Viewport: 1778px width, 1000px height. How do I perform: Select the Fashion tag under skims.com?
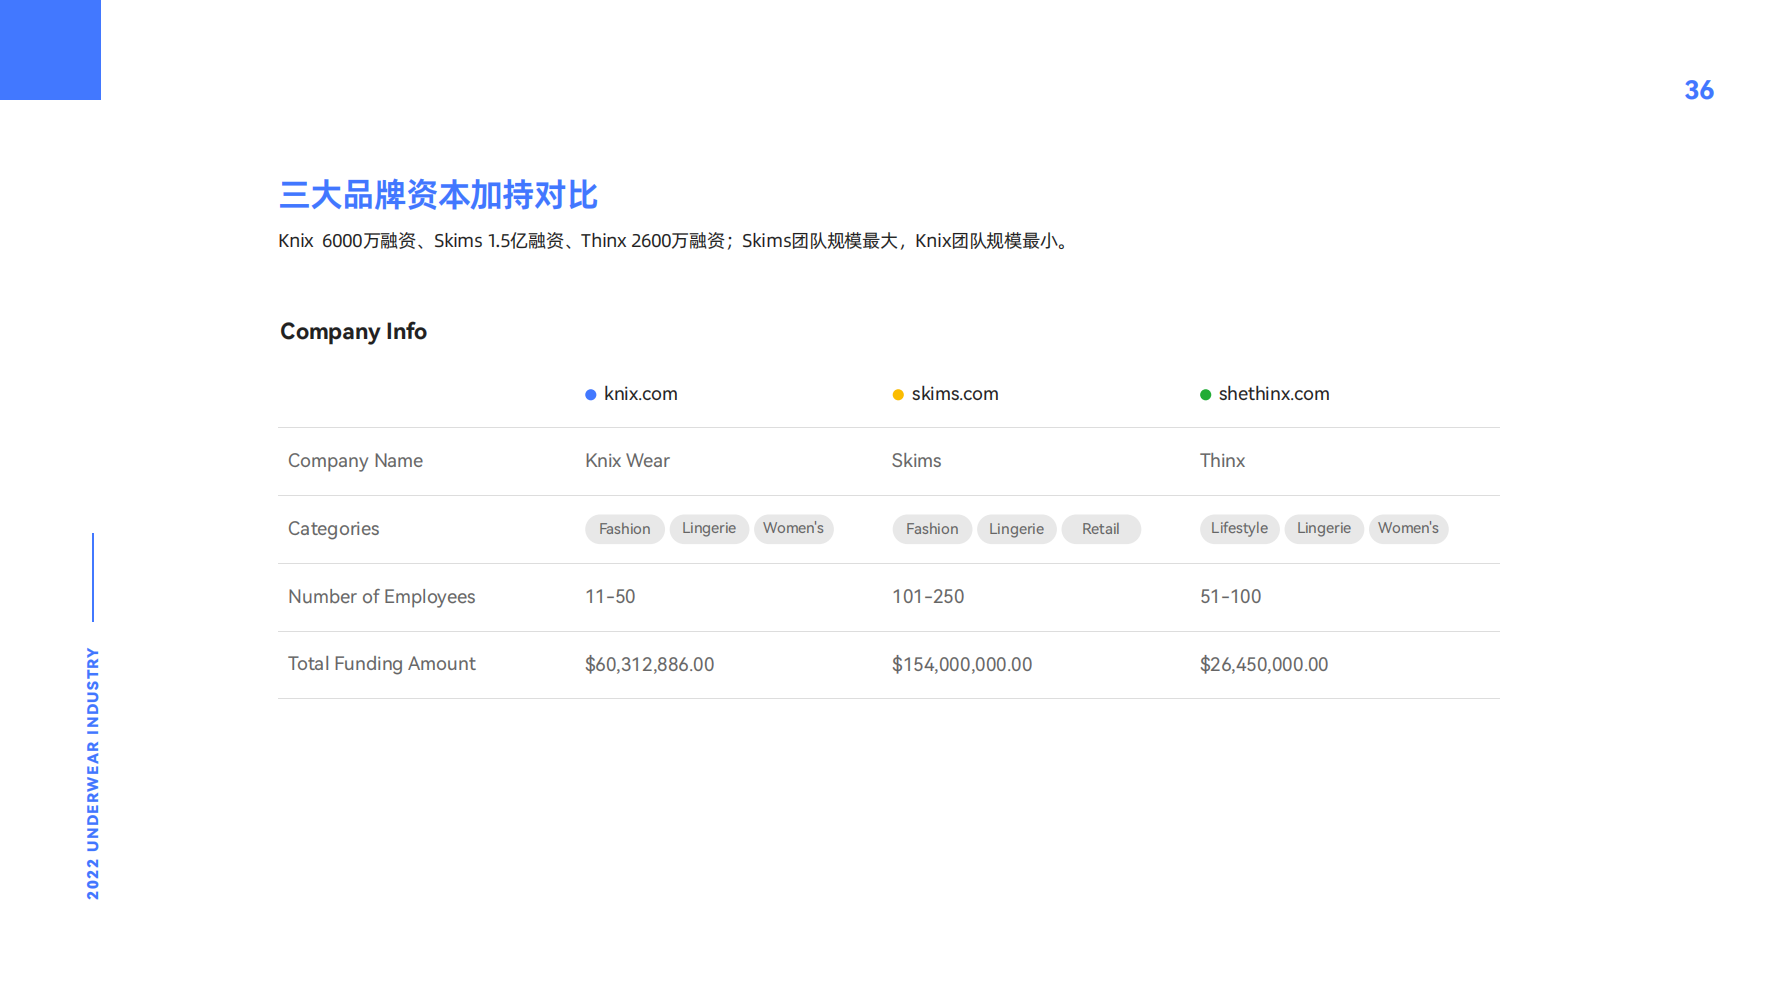pyautogui.click(x=932, y=529)
